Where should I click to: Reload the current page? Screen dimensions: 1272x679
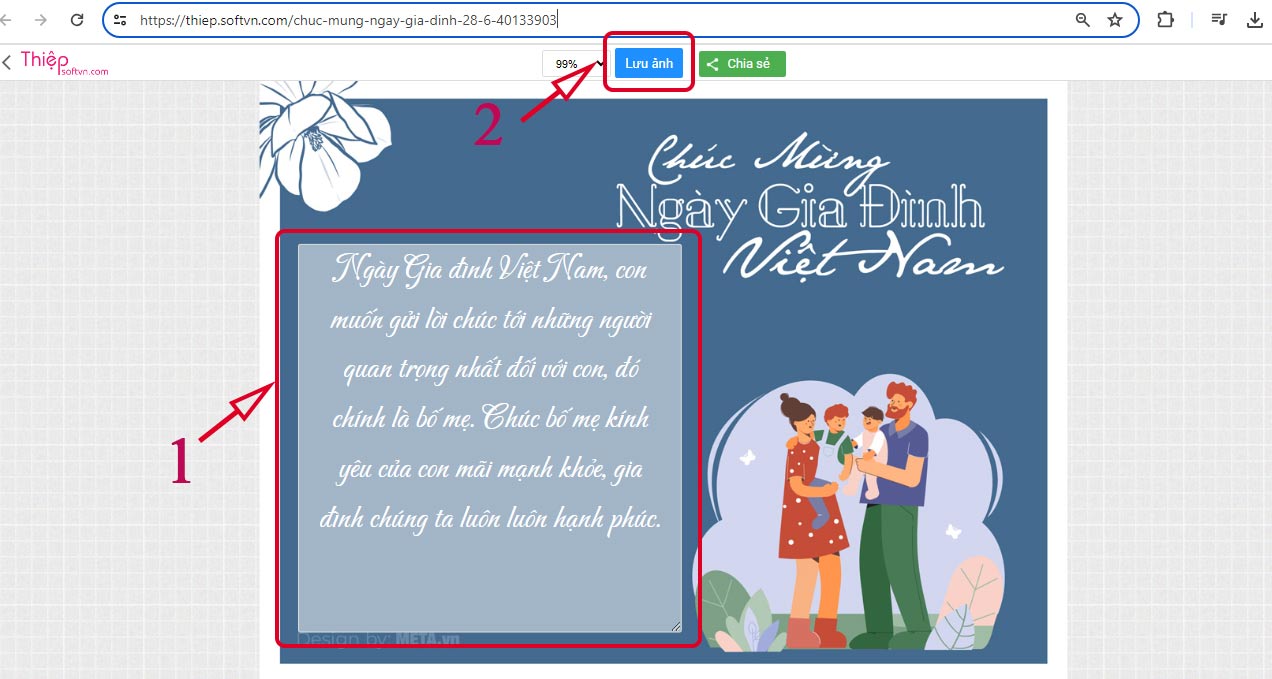pyautogui.click(x=77, y=20)
